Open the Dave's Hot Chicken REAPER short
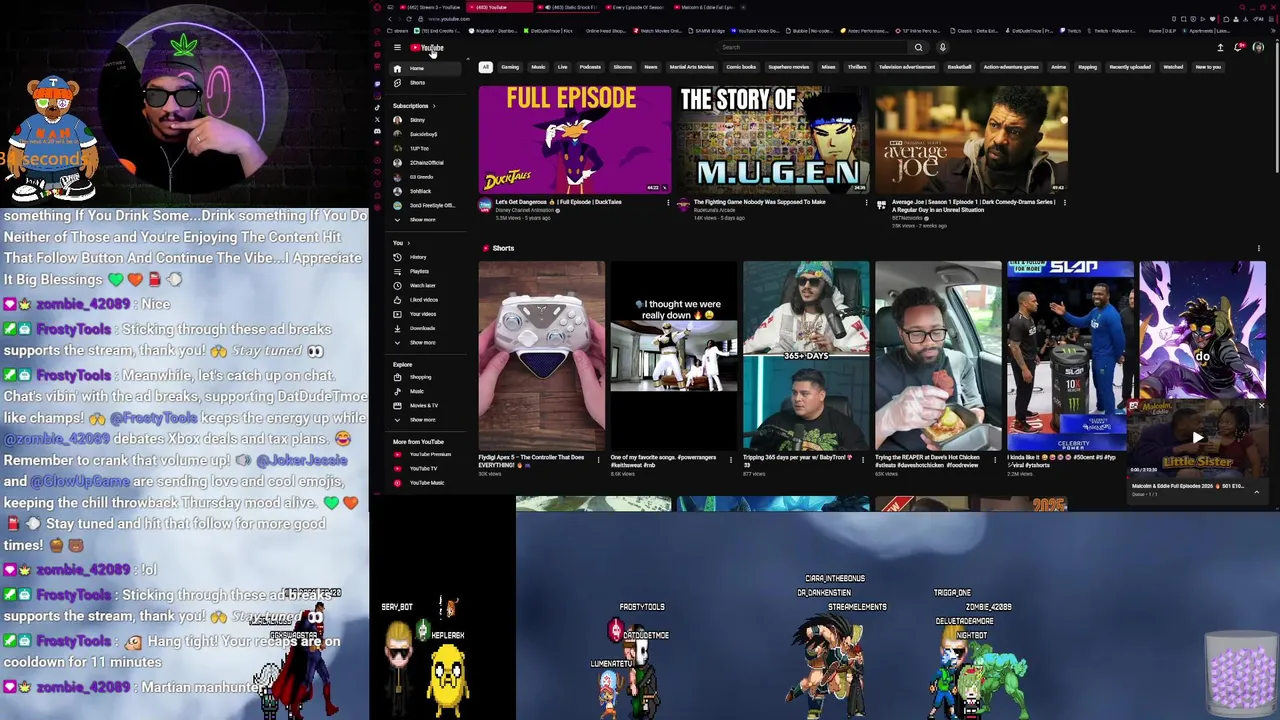This screenshot has height=720, width=1280. pyautogui.click(x=938, y=356)
